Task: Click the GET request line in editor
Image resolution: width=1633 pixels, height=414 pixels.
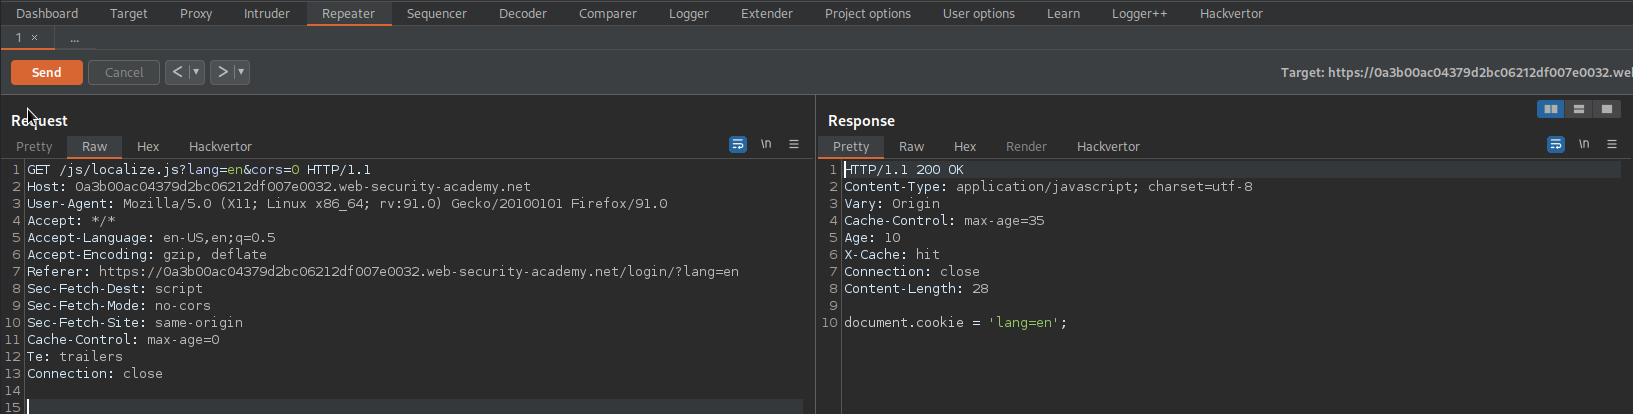Action: [199, 170]
